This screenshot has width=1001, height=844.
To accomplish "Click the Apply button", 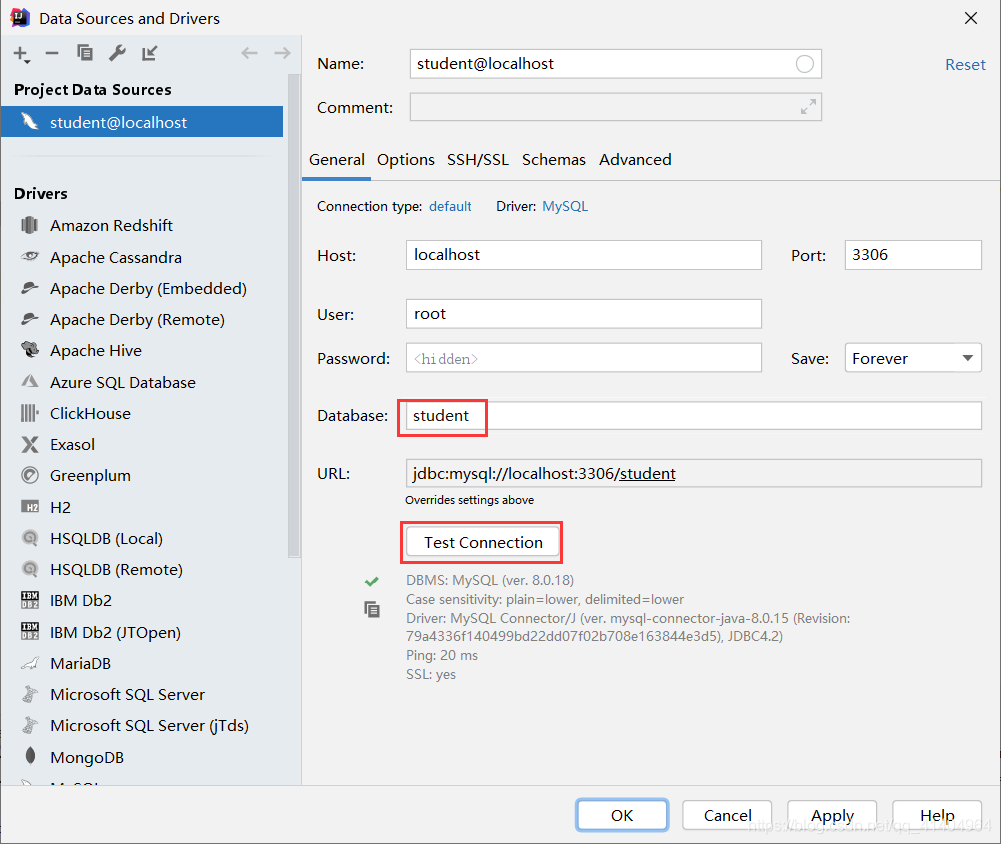I will click(832, 815).
